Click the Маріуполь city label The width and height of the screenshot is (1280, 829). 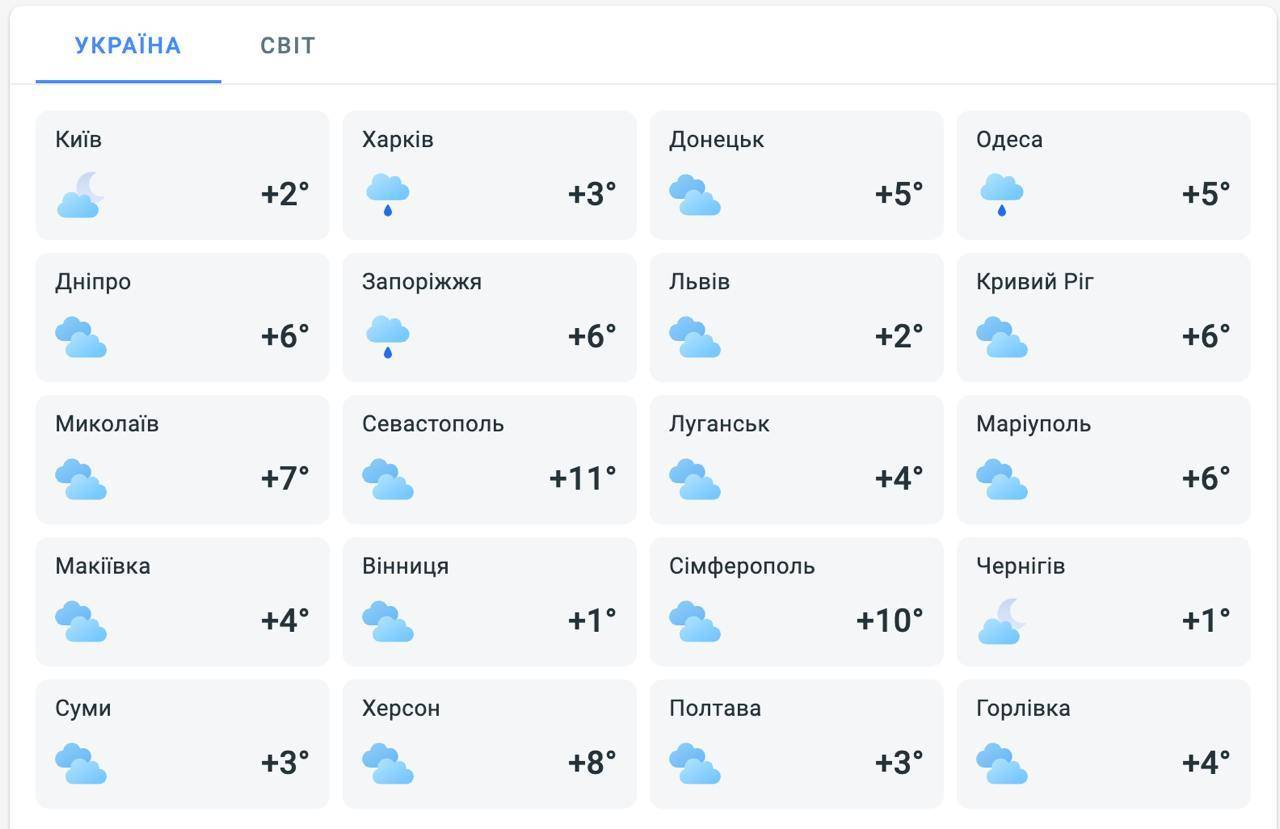point(1033,424)
